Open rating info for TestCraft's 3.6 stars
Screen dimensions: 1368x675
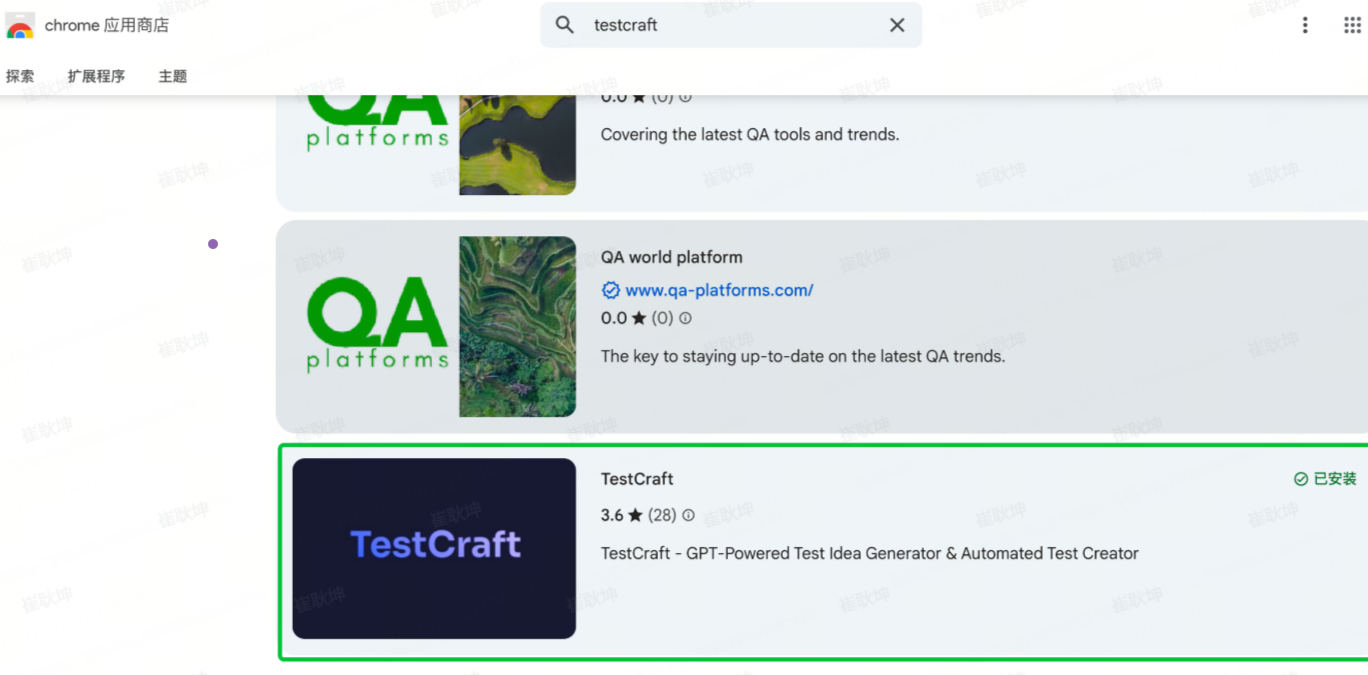[x=687, y=515]
